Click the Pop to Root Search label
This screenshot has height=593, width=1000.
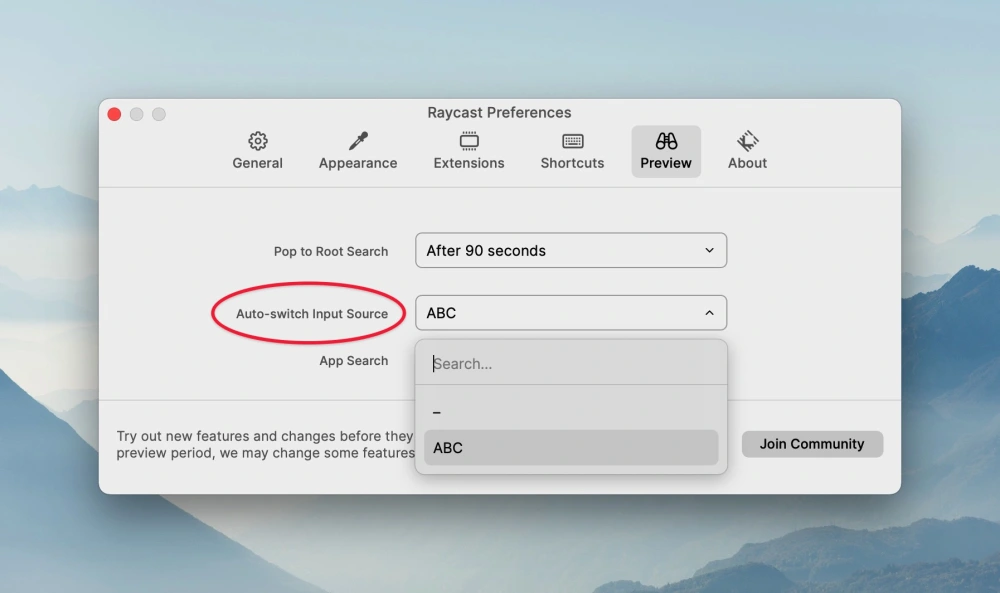[331, 251]
